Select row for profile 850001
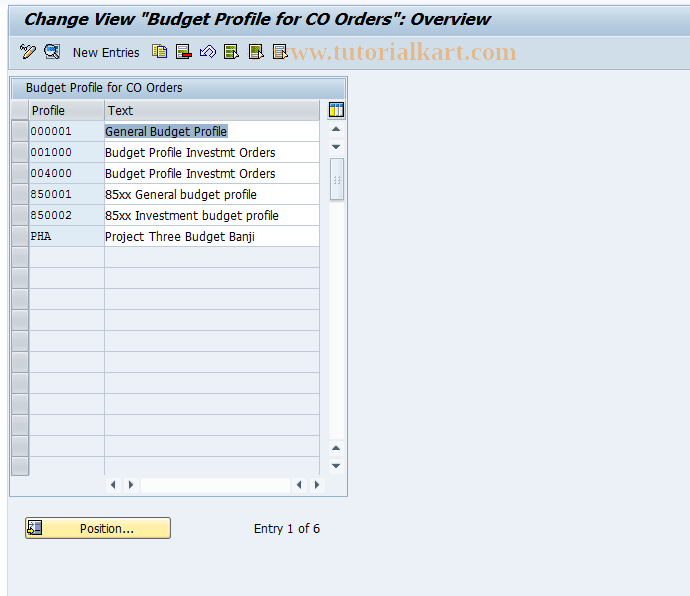The height and width of the screenshot is (596, 690). click(20, 194)
